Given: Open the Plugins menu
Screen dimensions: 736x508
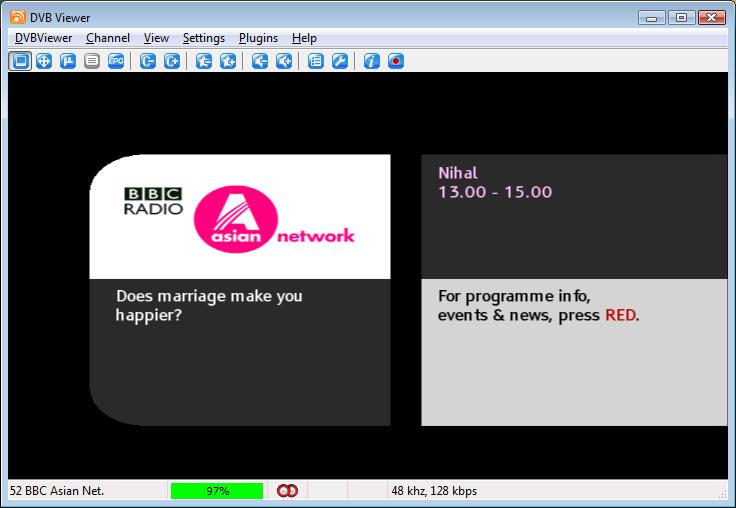Looking at the screenshot, I should (x=258, y=38).
